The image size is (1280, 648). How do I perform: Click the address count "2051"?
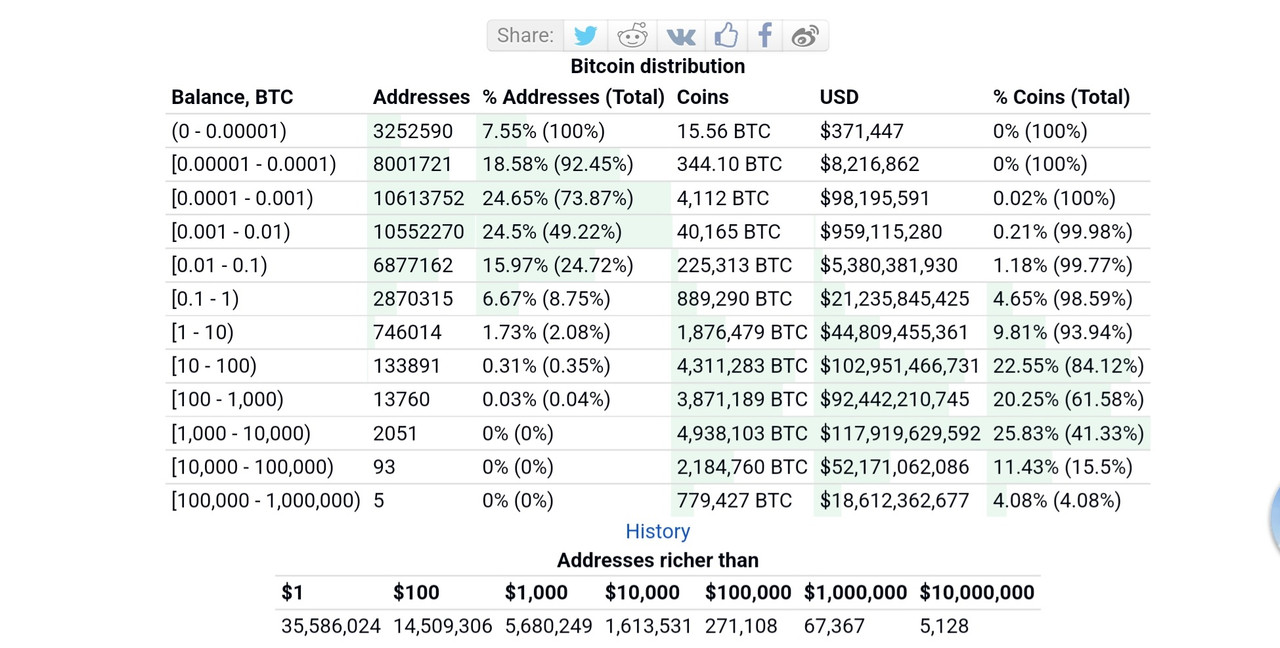click(395, 433)
